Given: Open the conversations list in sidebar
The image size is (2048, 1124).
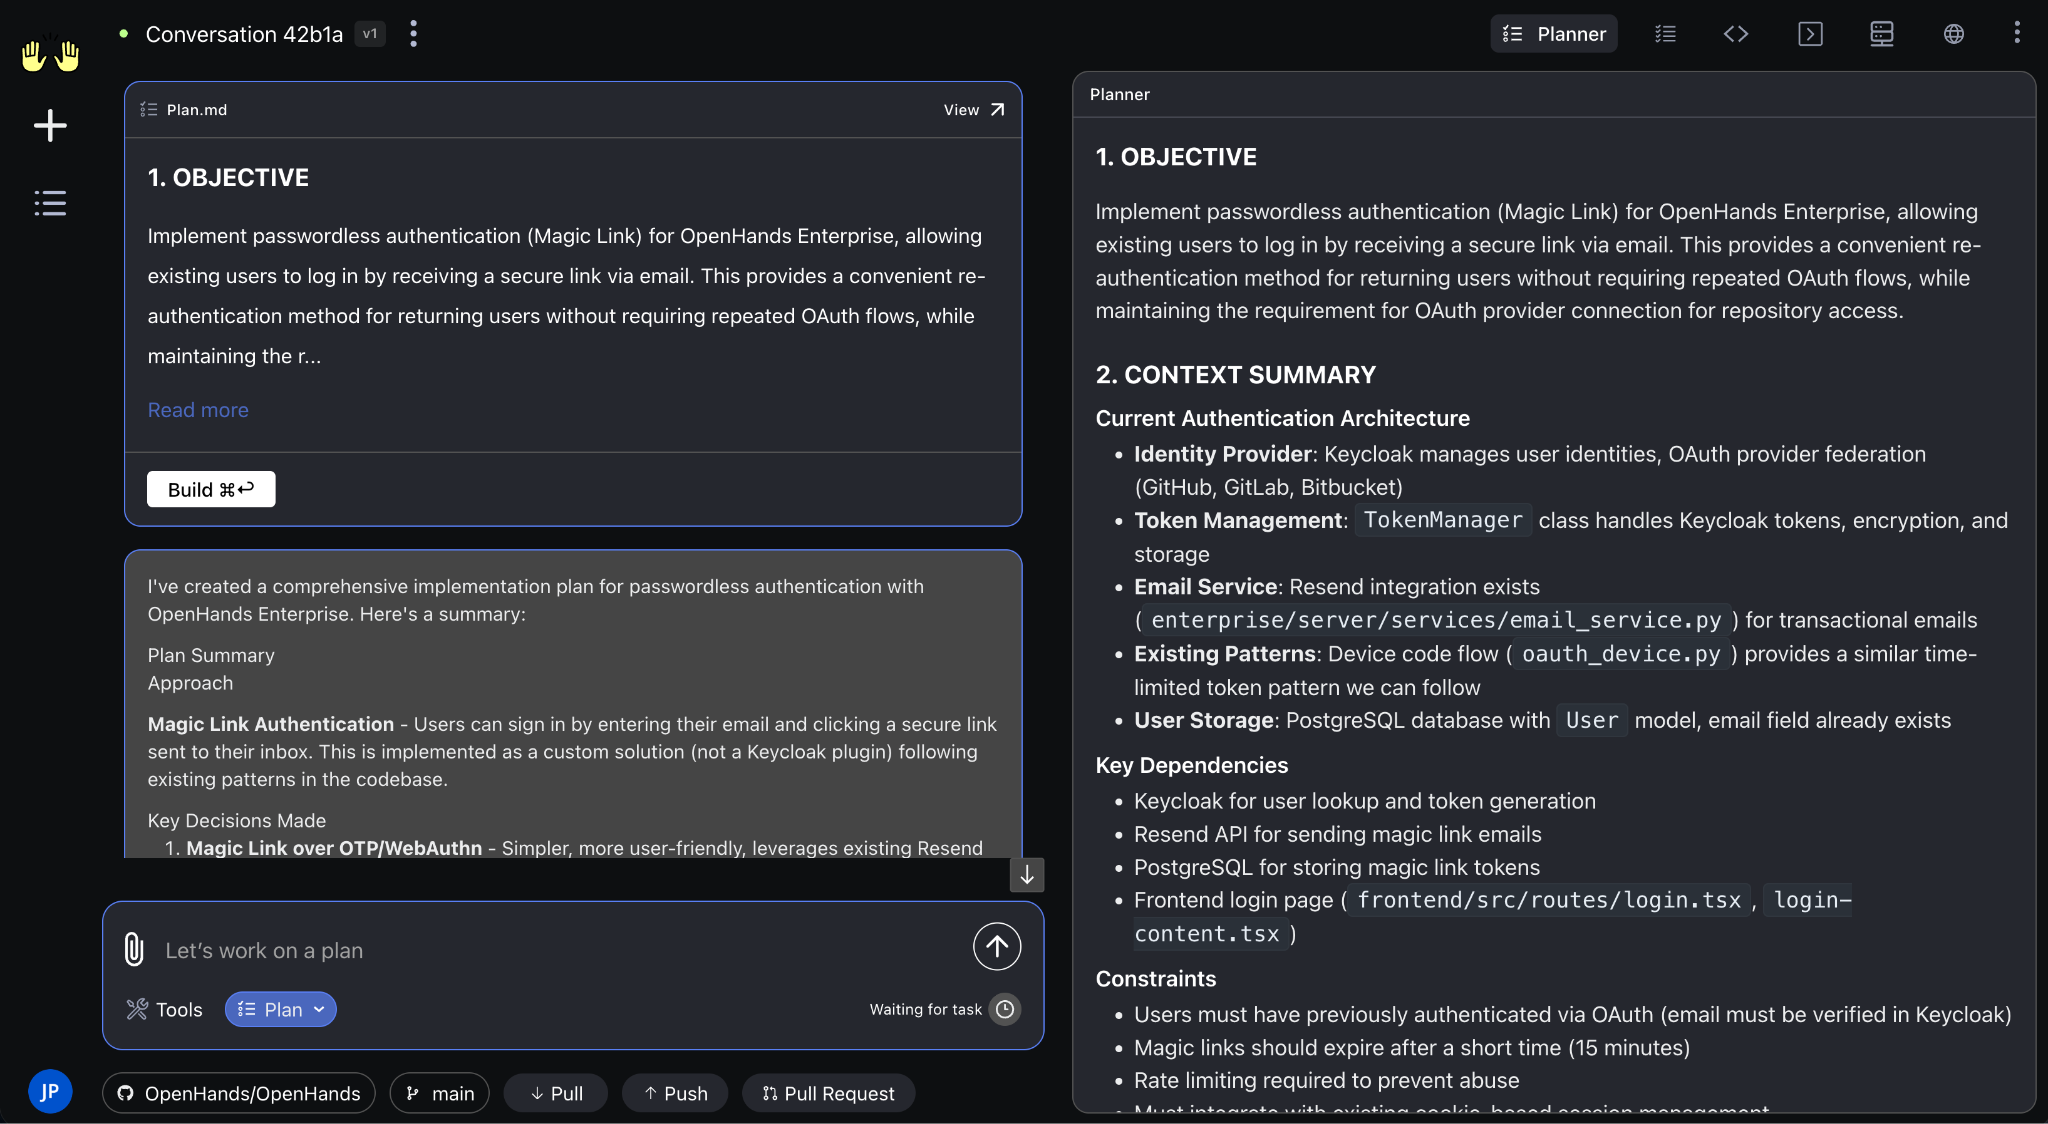Looking at the screenshot, I should click(50, 203).
